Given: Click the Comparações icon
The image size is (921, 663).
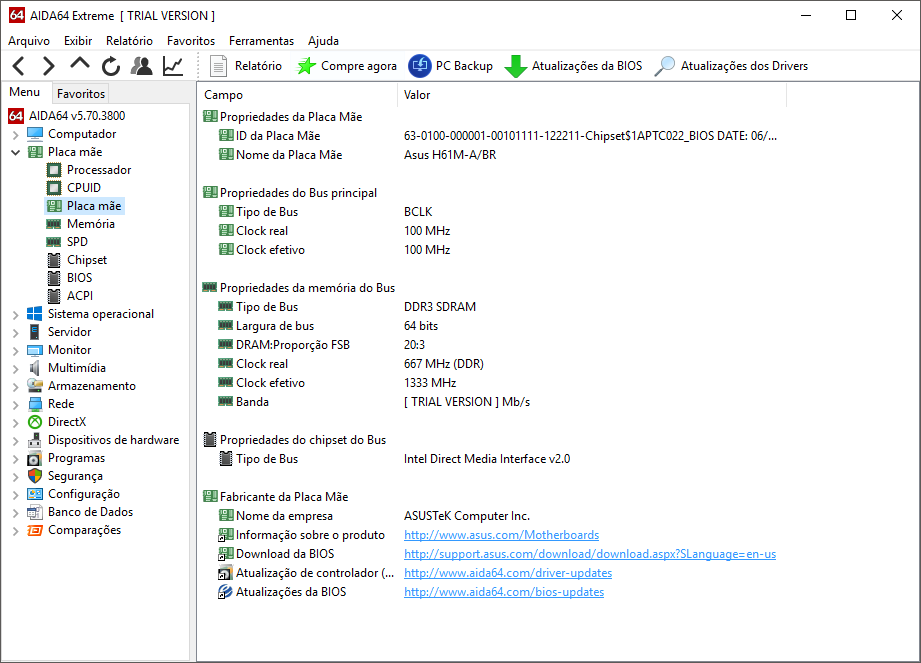Looking at the screenshot, I should pos(35,530).
